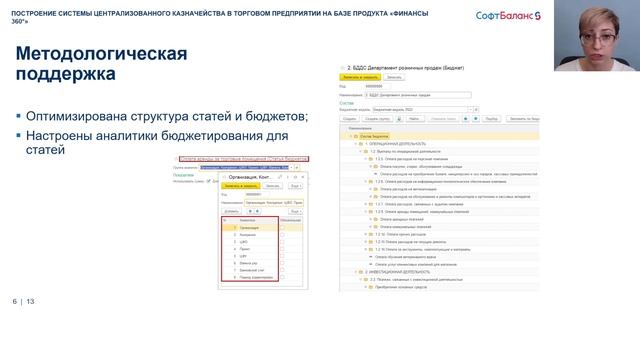Screen dimensions: 640x360
Task: Select Оплата арендных платежей tree row
Action: click(440, 219)
